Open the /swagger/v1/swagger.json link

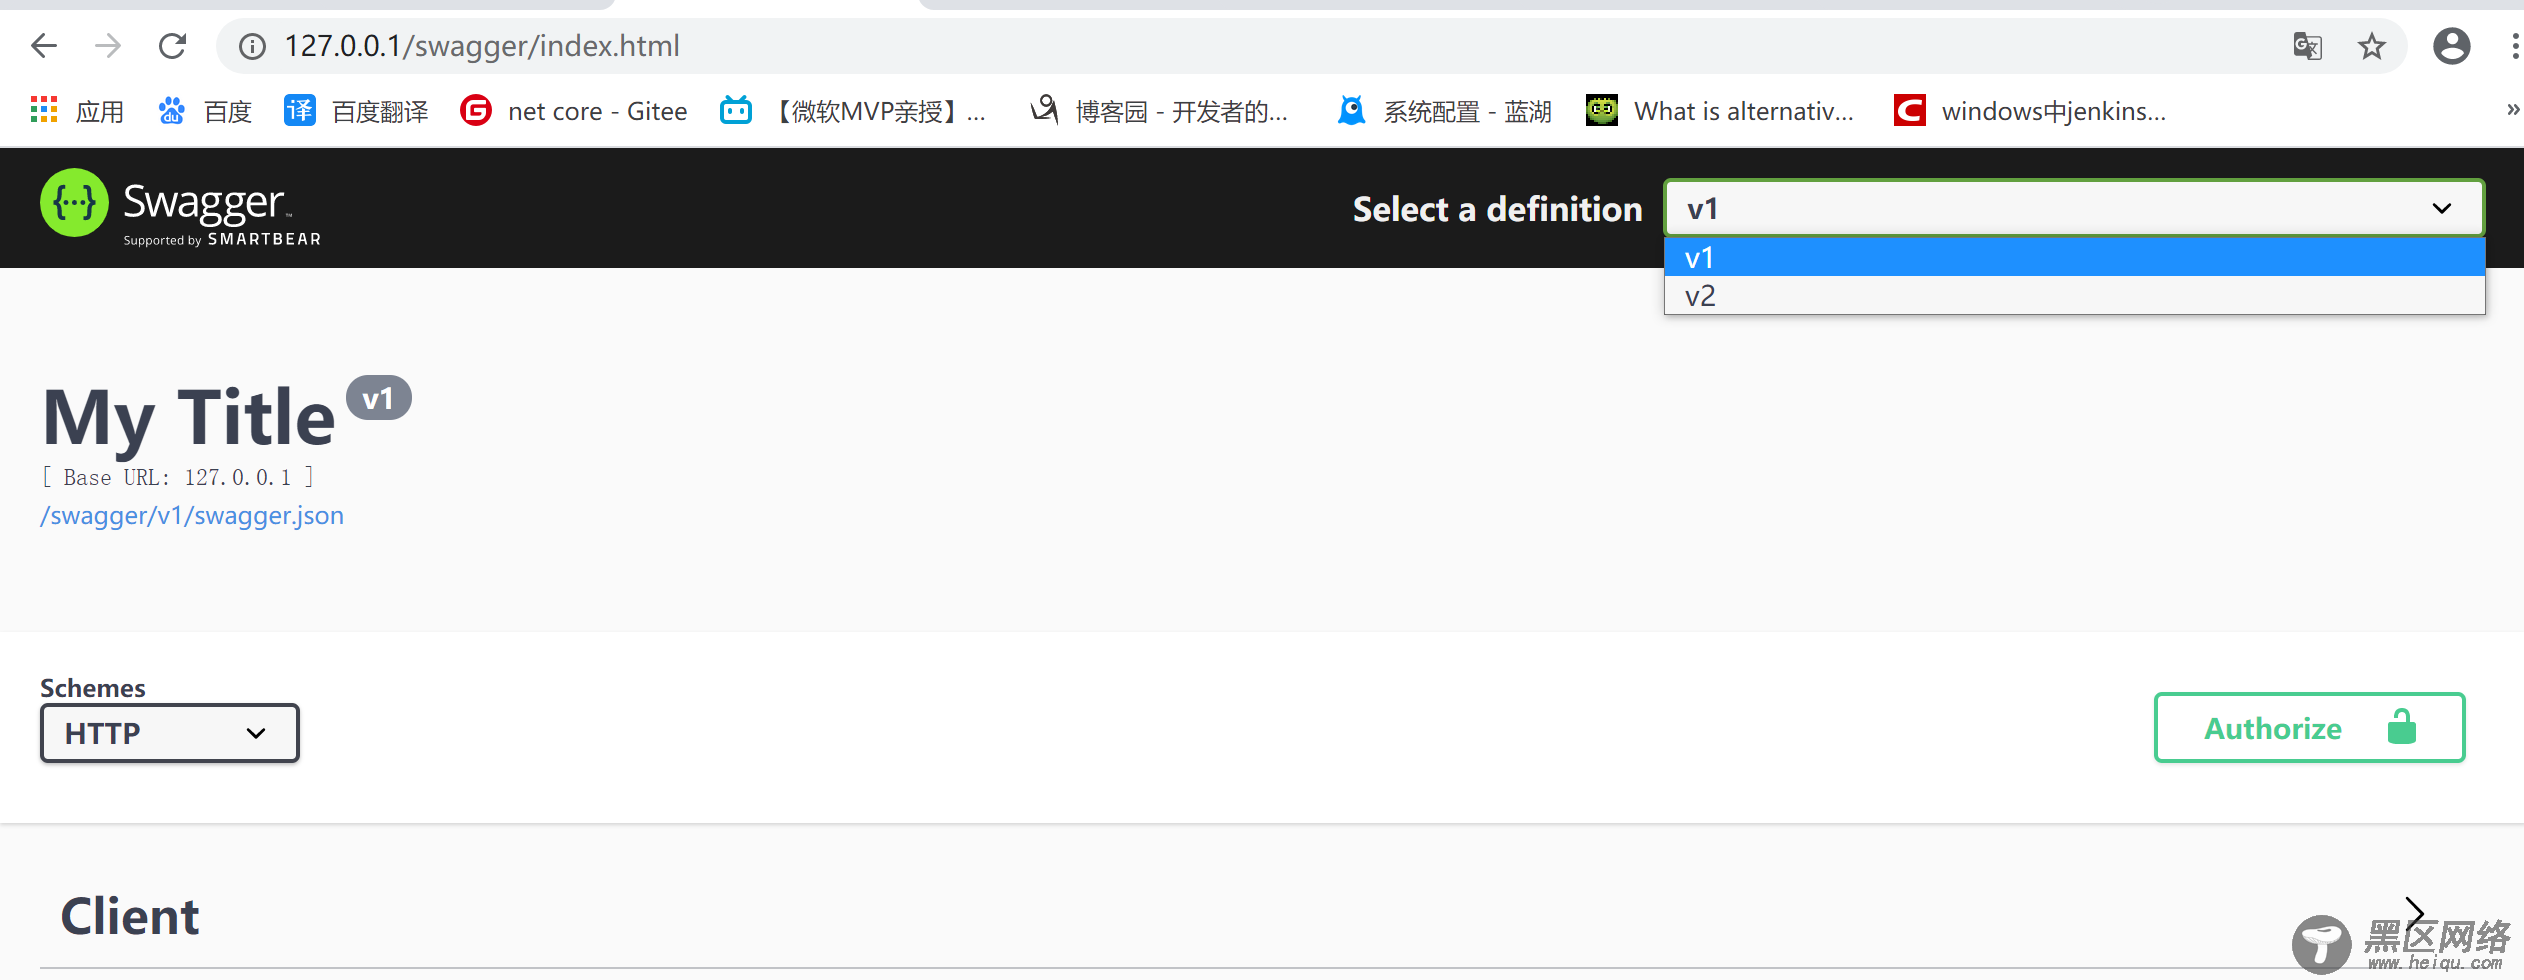(x=192, y=515)
